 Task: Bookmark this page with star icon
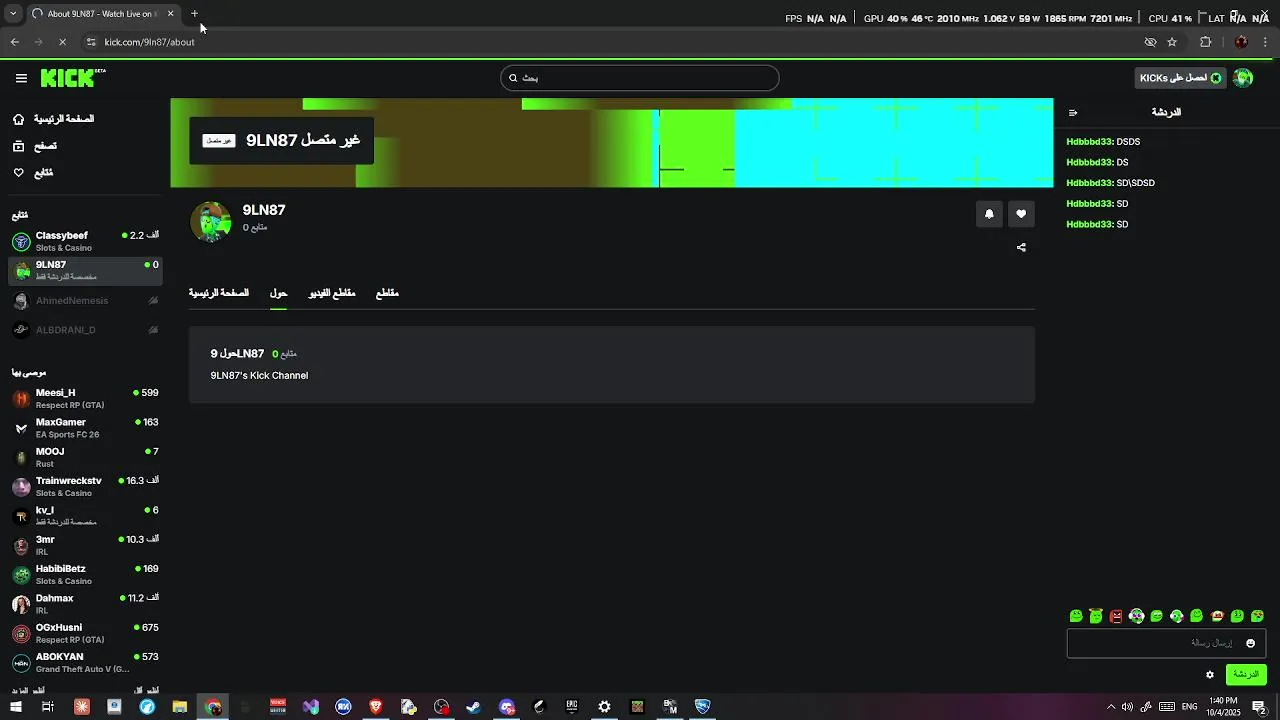click(1172, 42)
